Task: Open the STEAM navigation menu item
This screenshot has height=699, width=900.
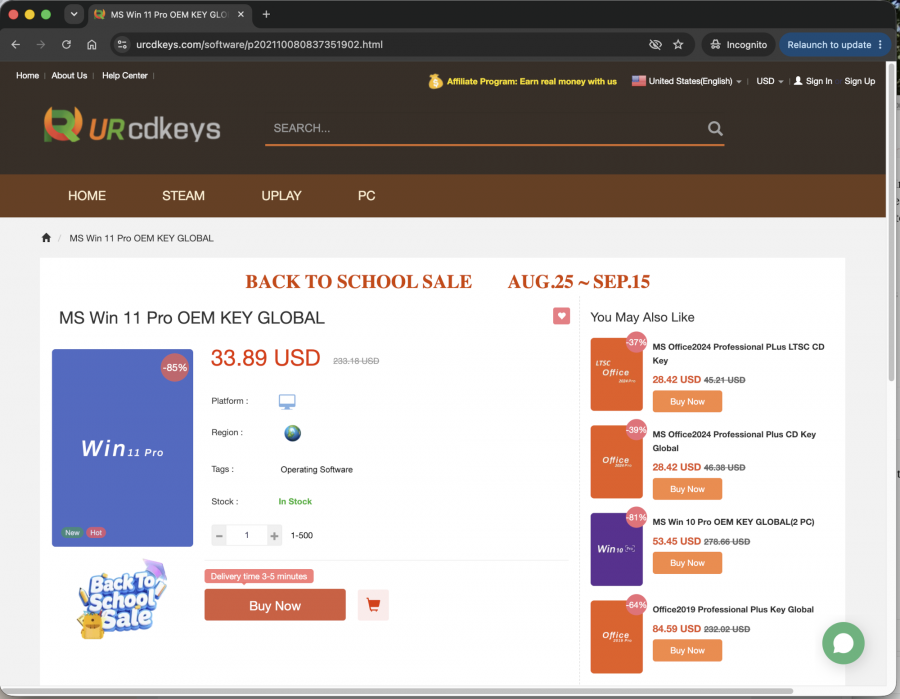Action: 183,196
